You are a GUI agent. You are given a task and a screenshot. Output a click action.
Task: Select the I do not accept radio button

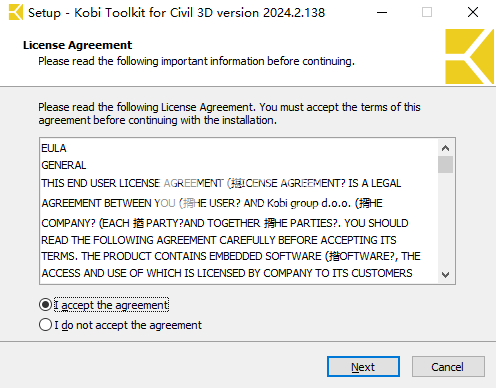[x=45, y=325]
